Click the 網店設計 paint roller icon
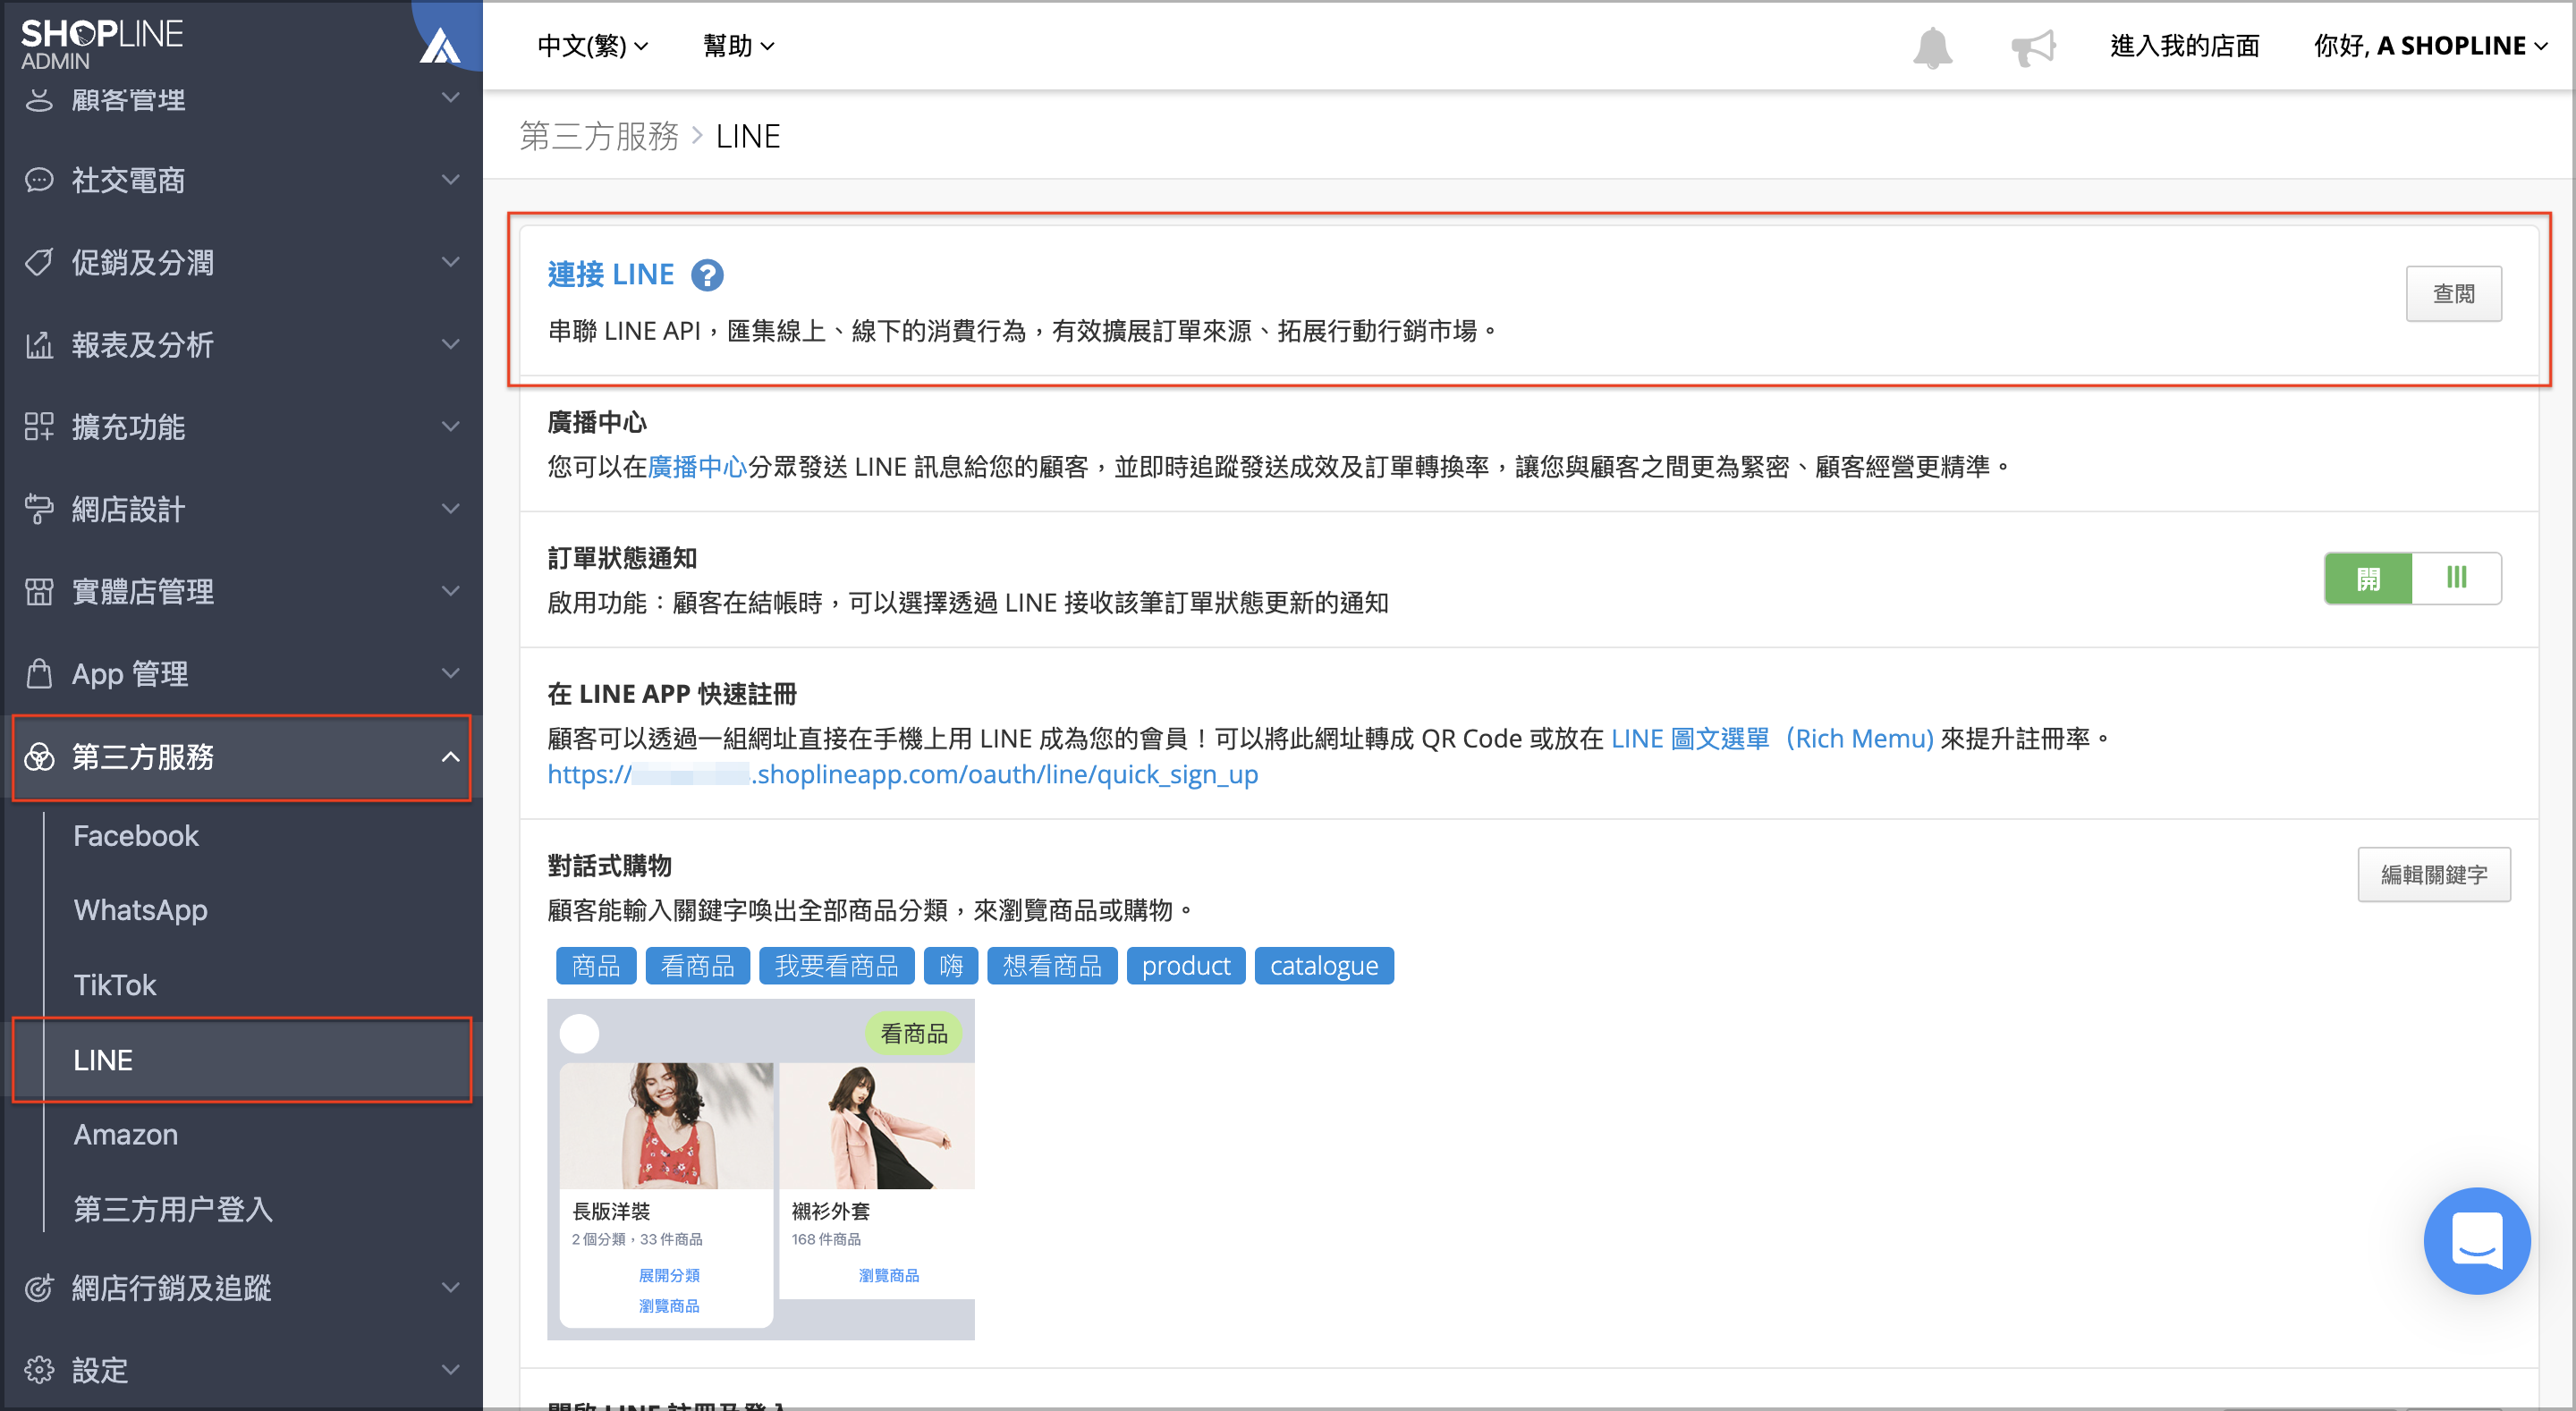 [39, 509]
